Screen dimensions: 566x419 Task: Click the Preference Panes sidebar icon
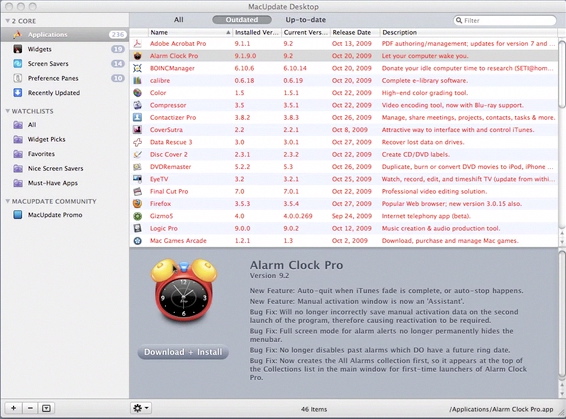click(x=18, y=78)
